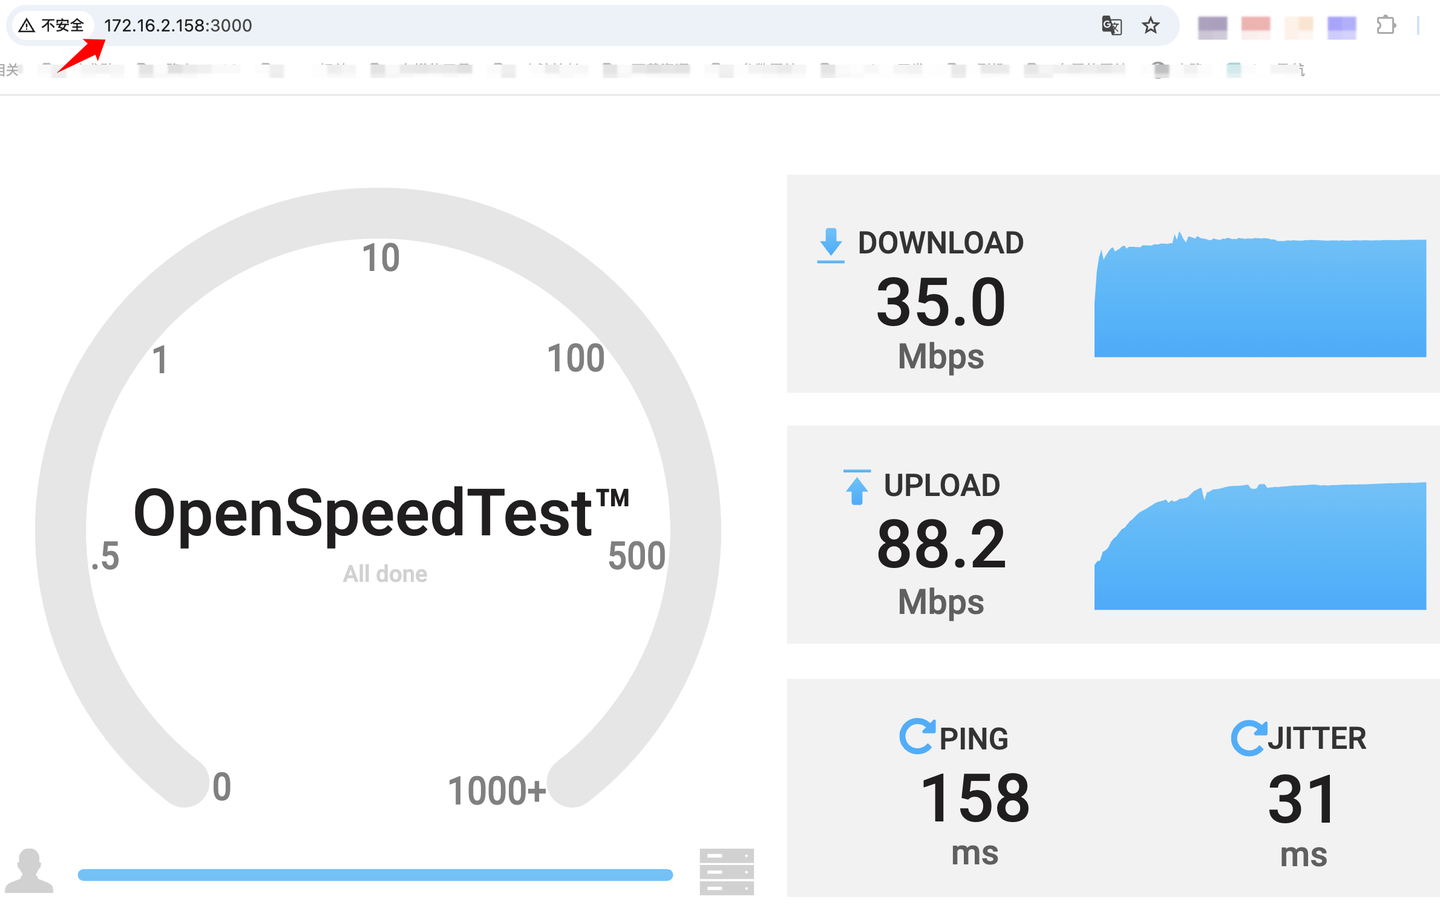This screenshot has width=1440, height=917.
Task: Click the ms unit under the ping value
Action: [x=975, y=853]
